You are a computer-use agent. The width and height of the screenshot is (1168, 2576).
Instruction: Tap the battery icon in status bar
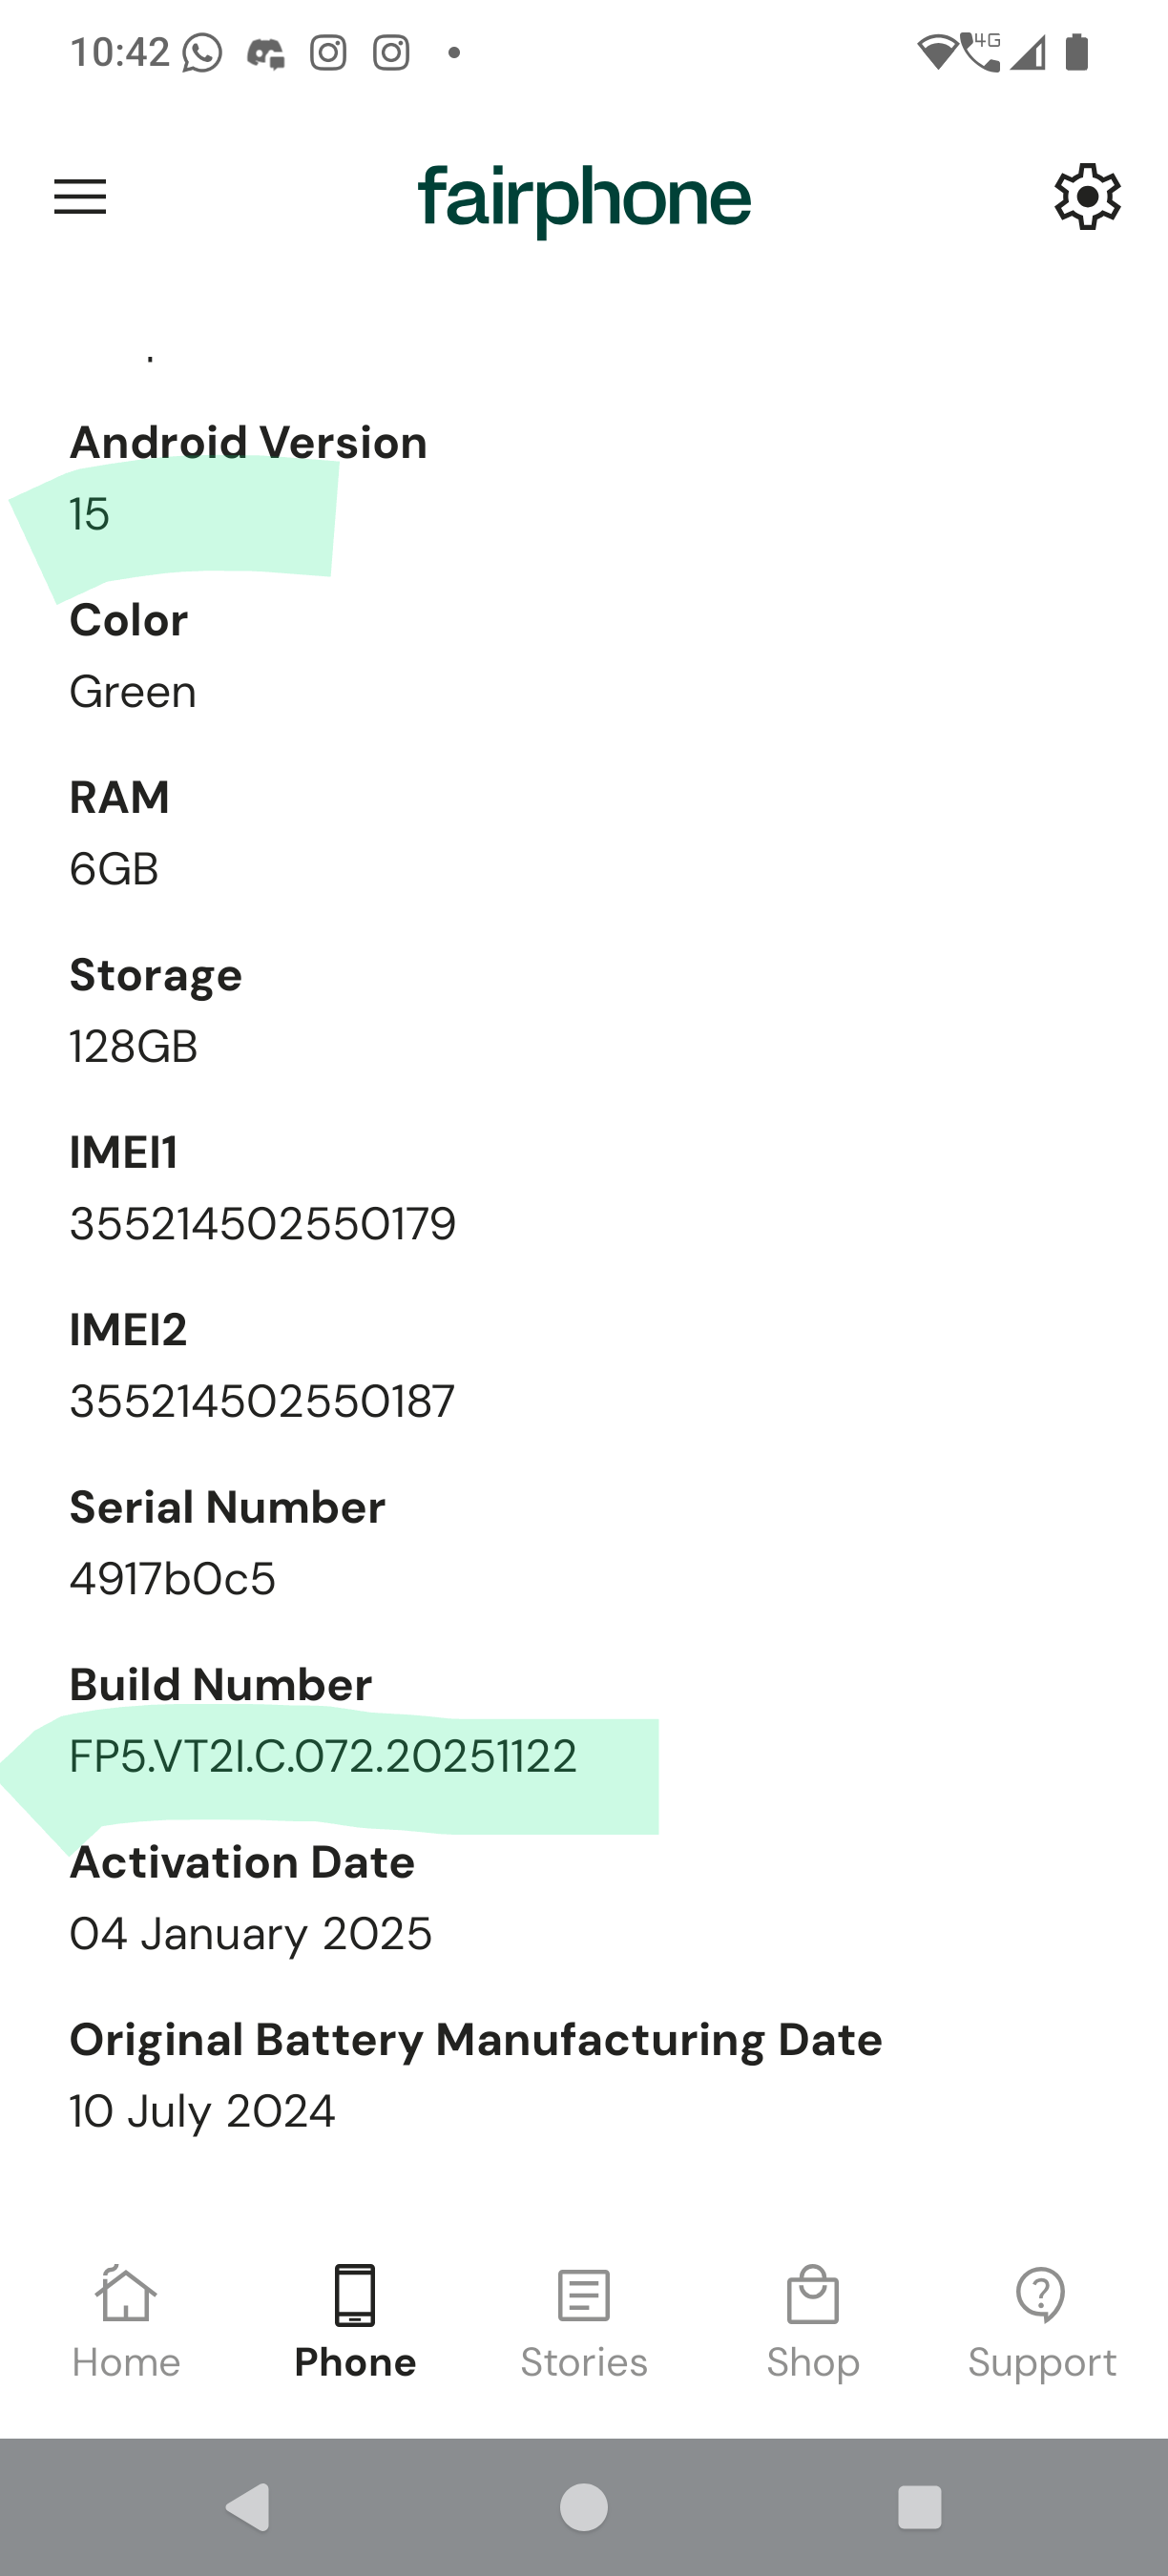(x=1077, y=53)
